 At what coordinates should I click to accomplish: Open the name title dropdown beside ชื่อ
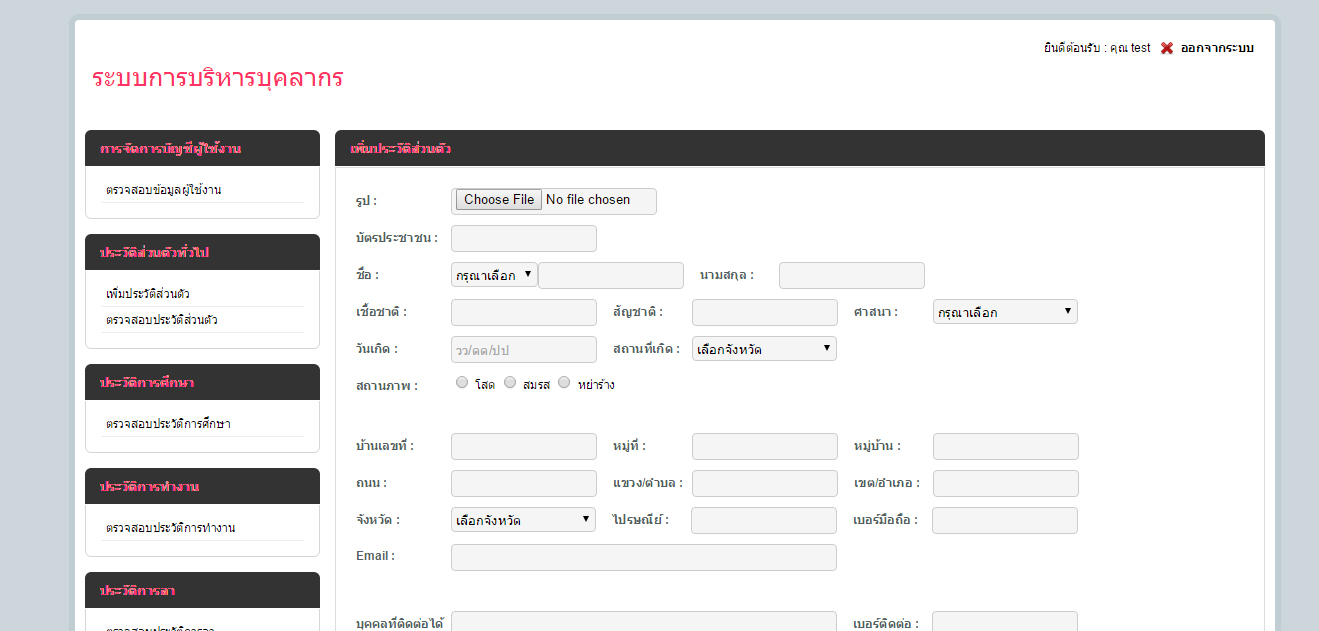[x=494, y=275]
